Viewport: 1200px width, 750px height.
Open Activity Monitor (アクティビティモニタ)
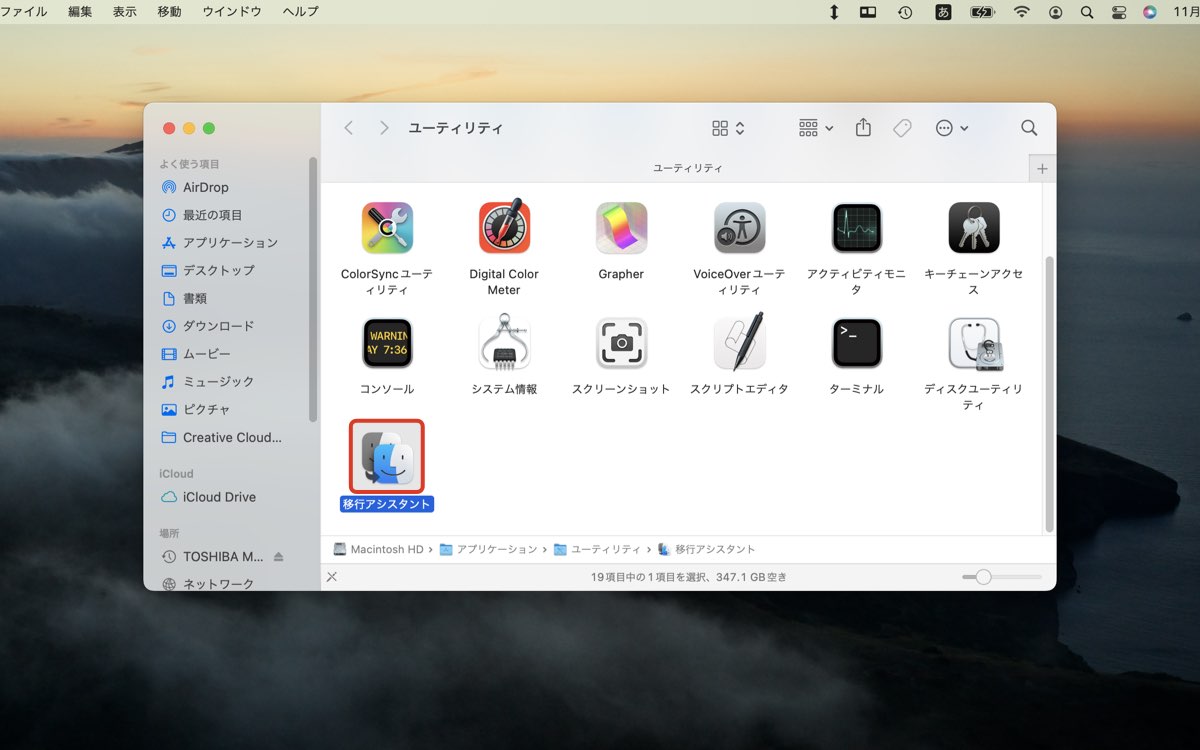point(856,227)
